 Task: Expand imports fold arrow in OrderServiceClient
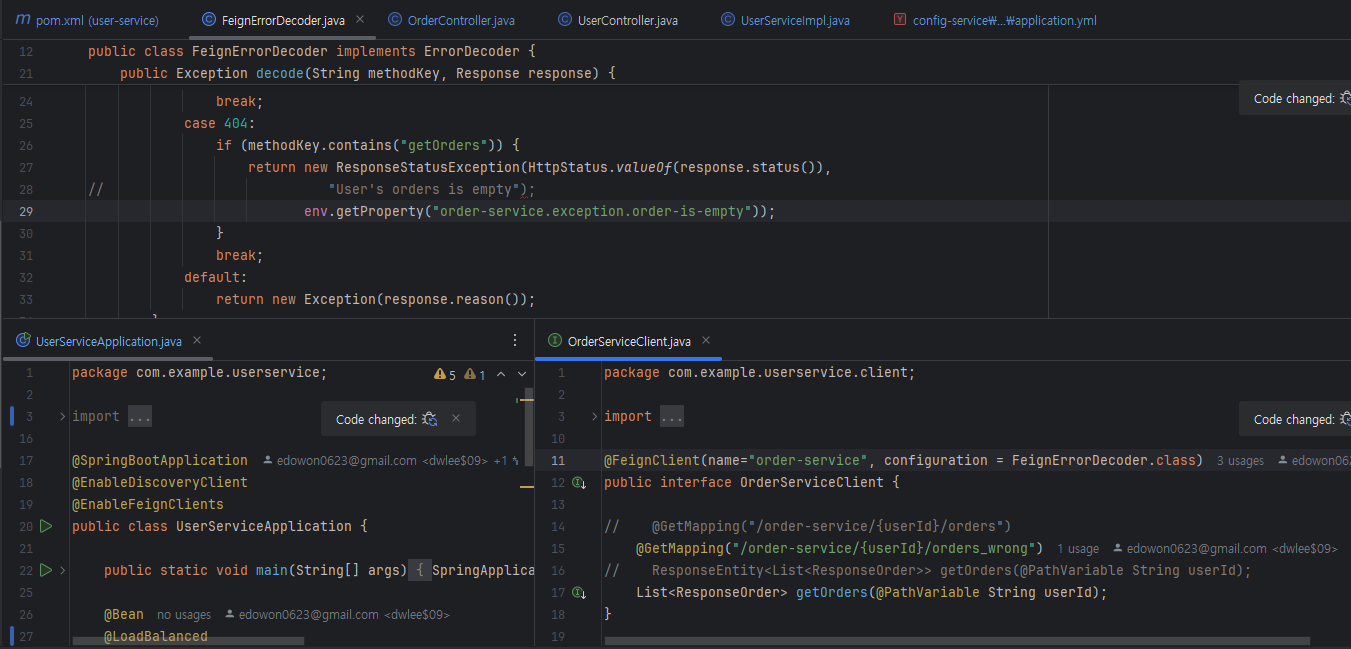click(594, 416)
